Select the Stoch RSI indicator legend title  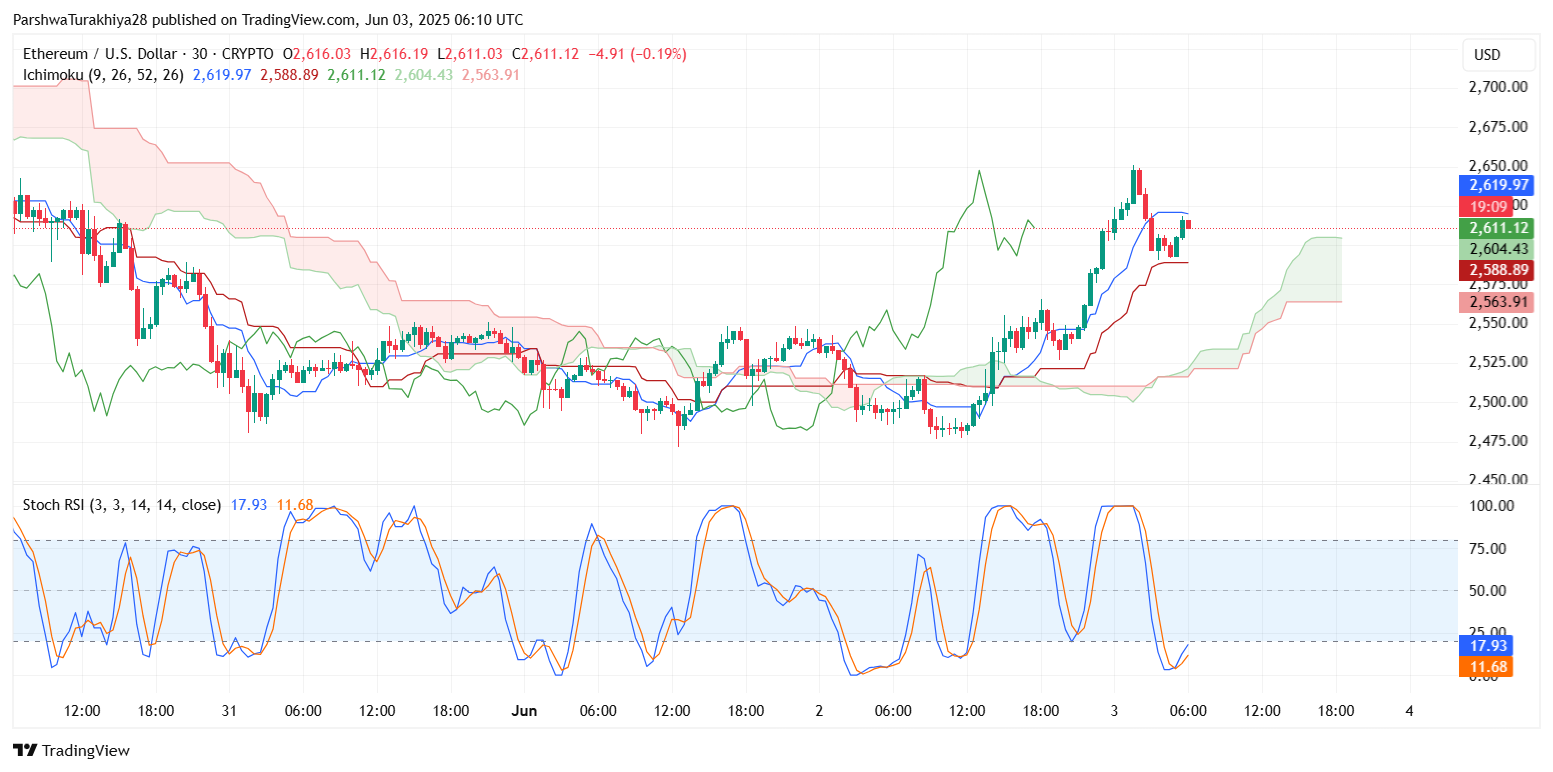122,505
